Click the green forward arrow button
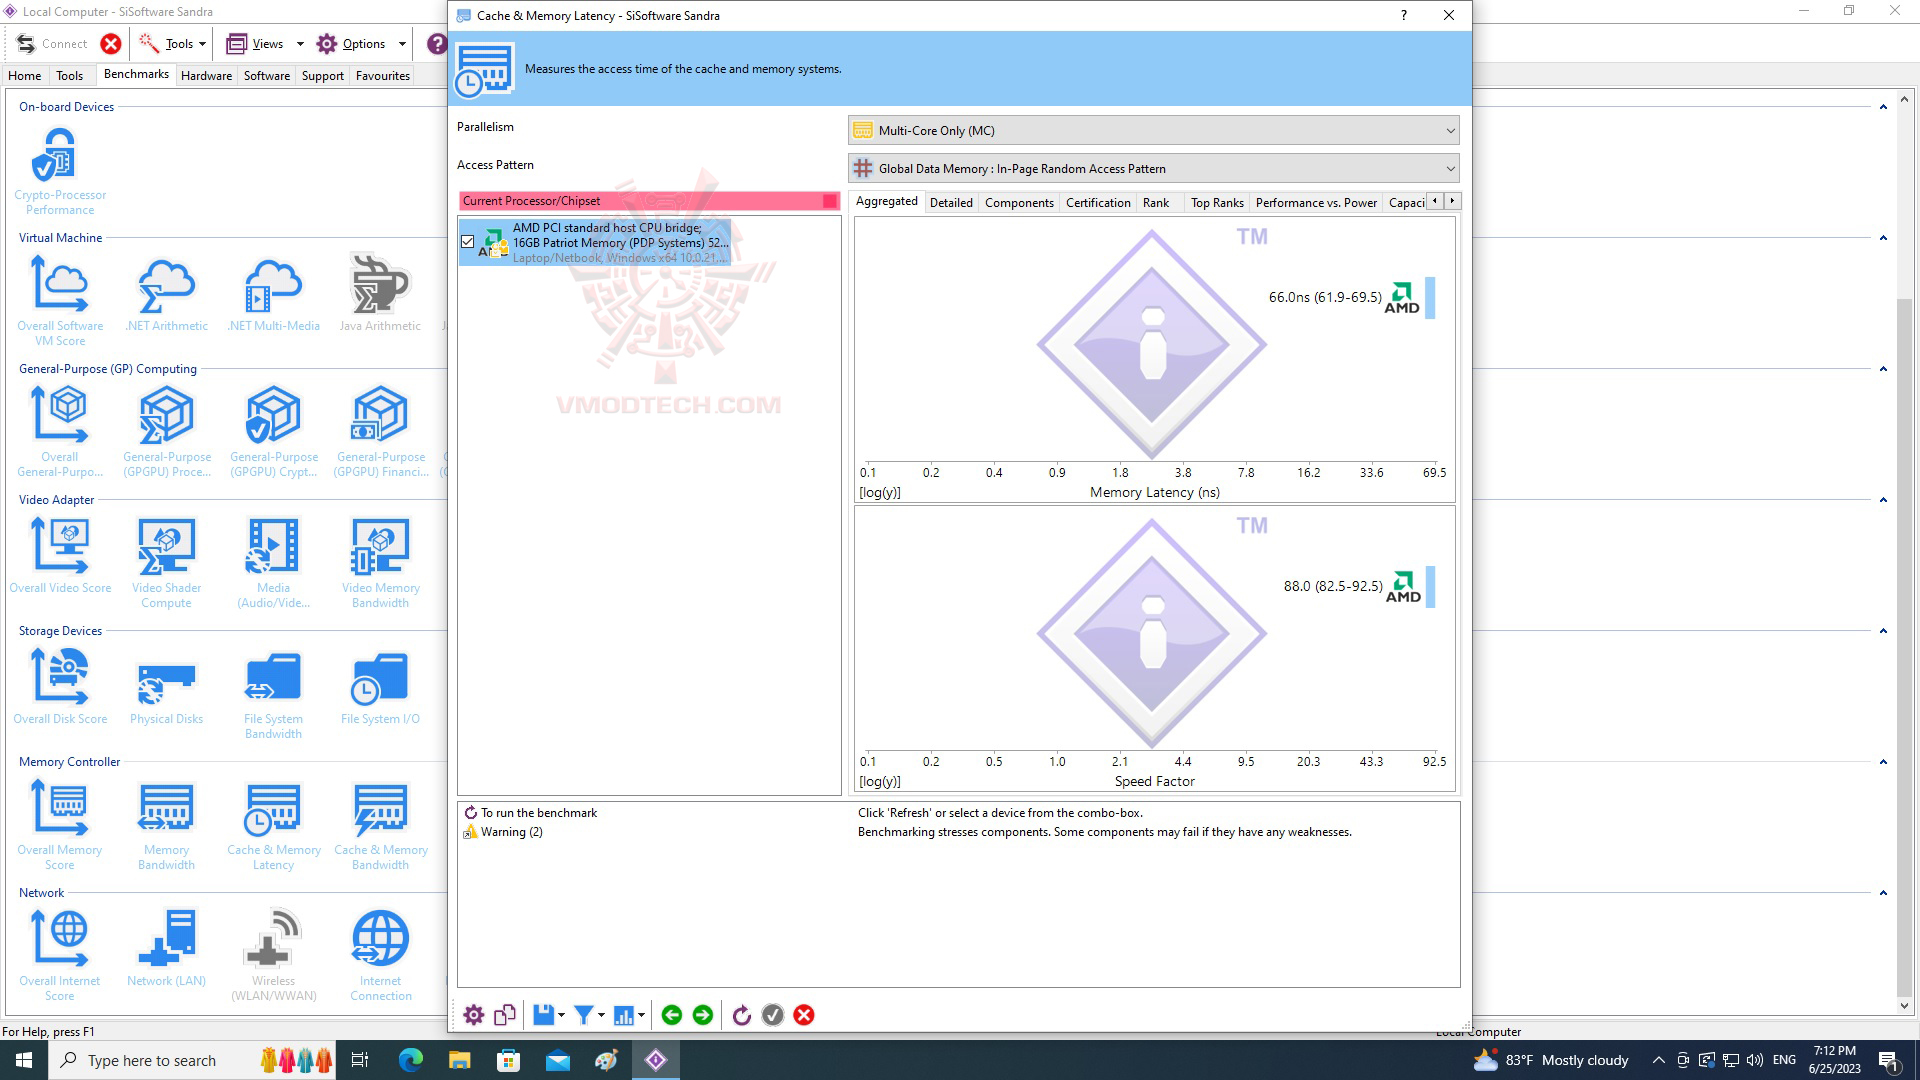 coord(703,1015)
